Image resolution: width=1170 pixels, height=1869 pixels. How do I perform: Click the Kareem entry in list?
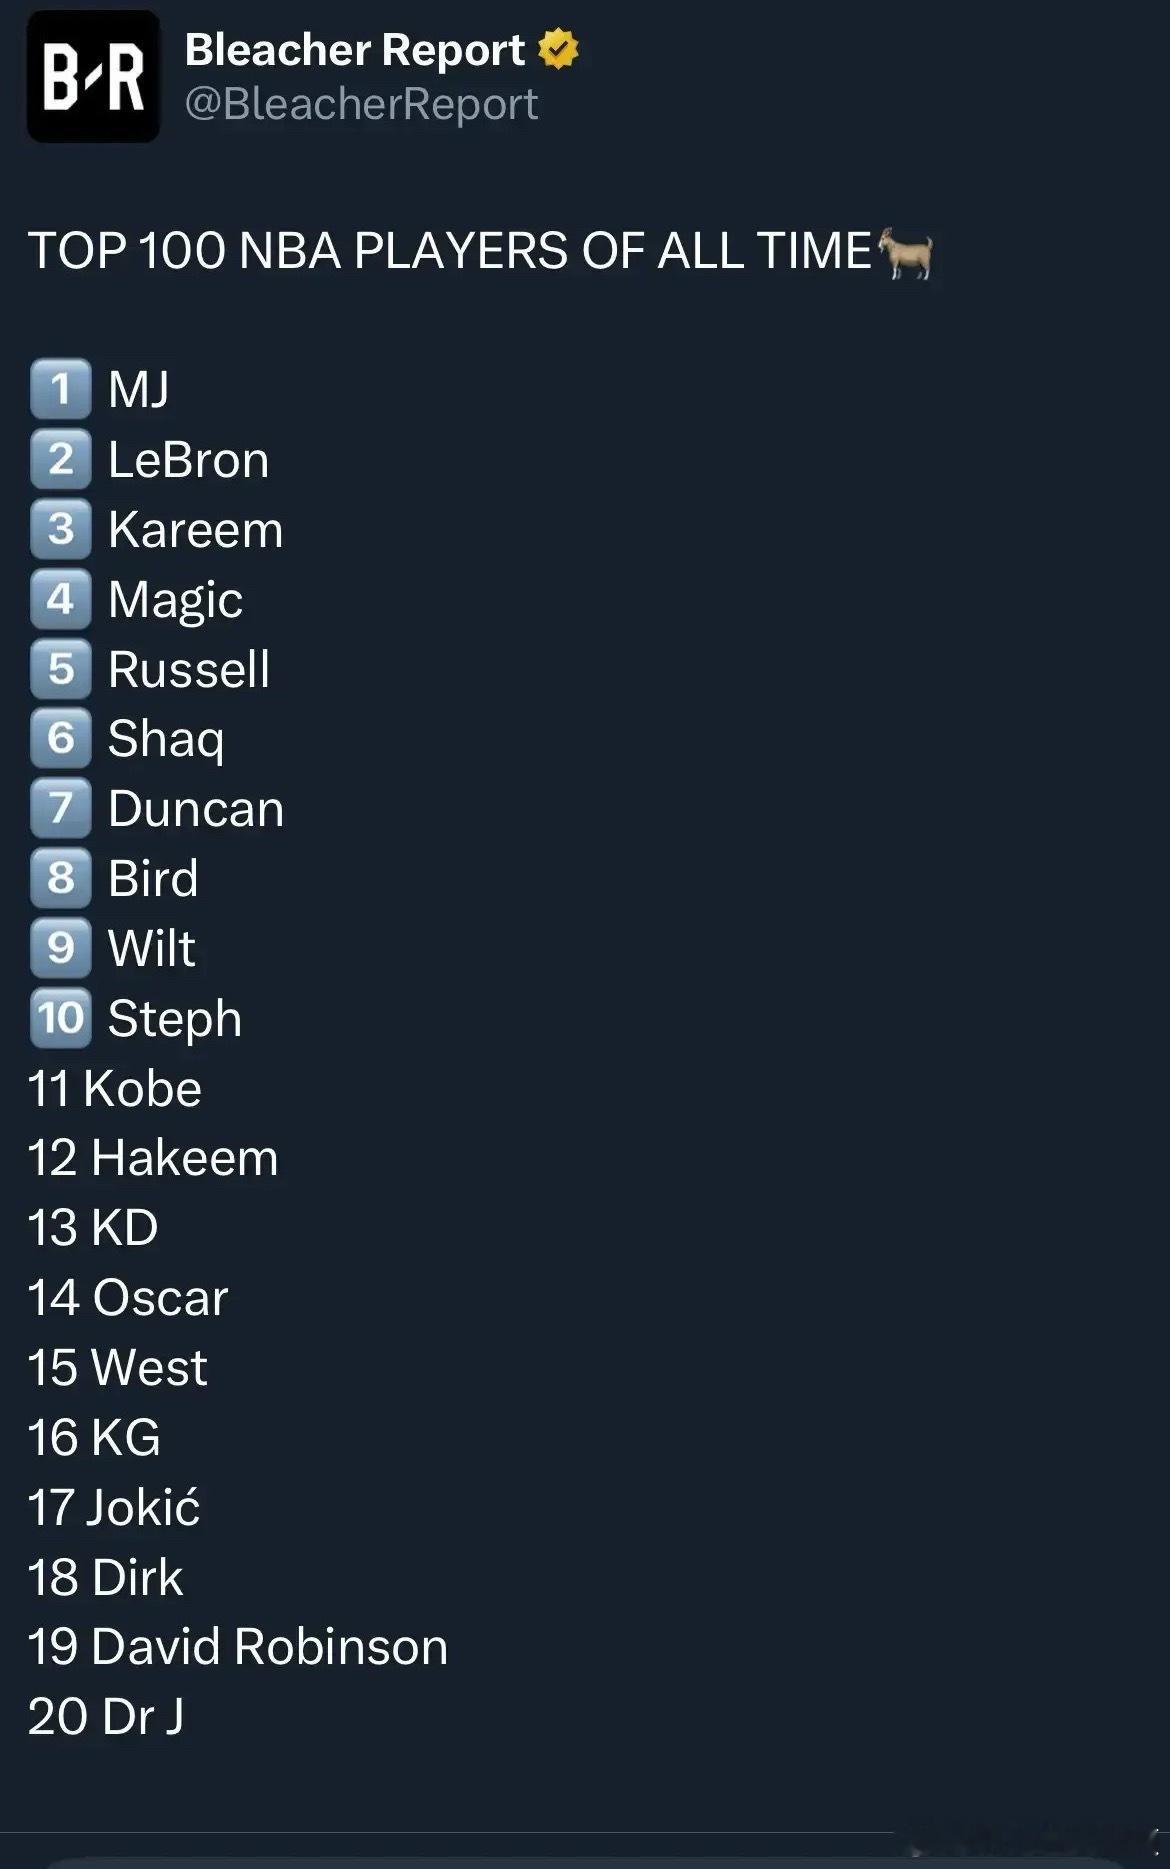tap(196, 529)
